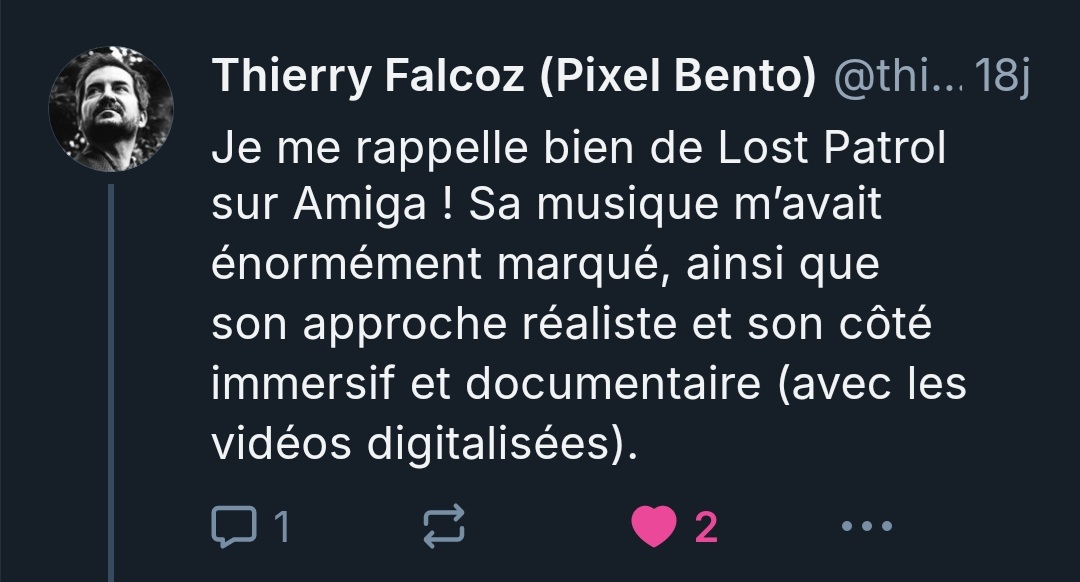Repost using the looping arrows icon

tap(444, 526)
